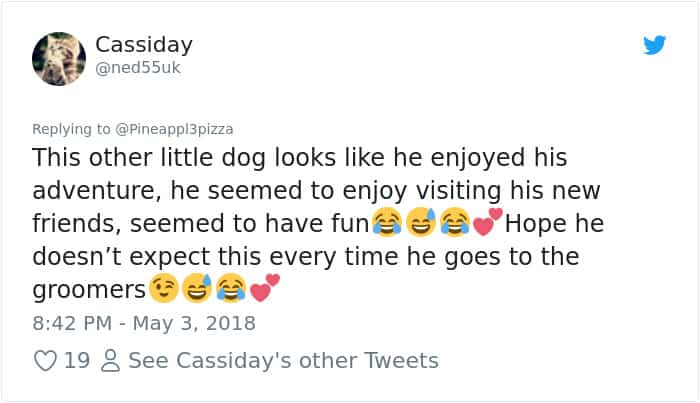700x403 pixels.
Task: Open the @Pineappl3pizza mention
Action: (x=169, y=129)
